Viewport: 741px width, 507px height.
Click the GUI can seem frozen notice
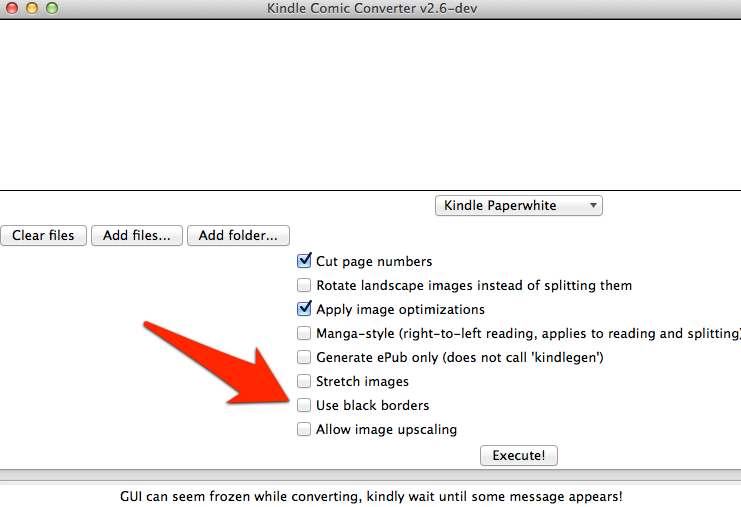coord(371,497)
